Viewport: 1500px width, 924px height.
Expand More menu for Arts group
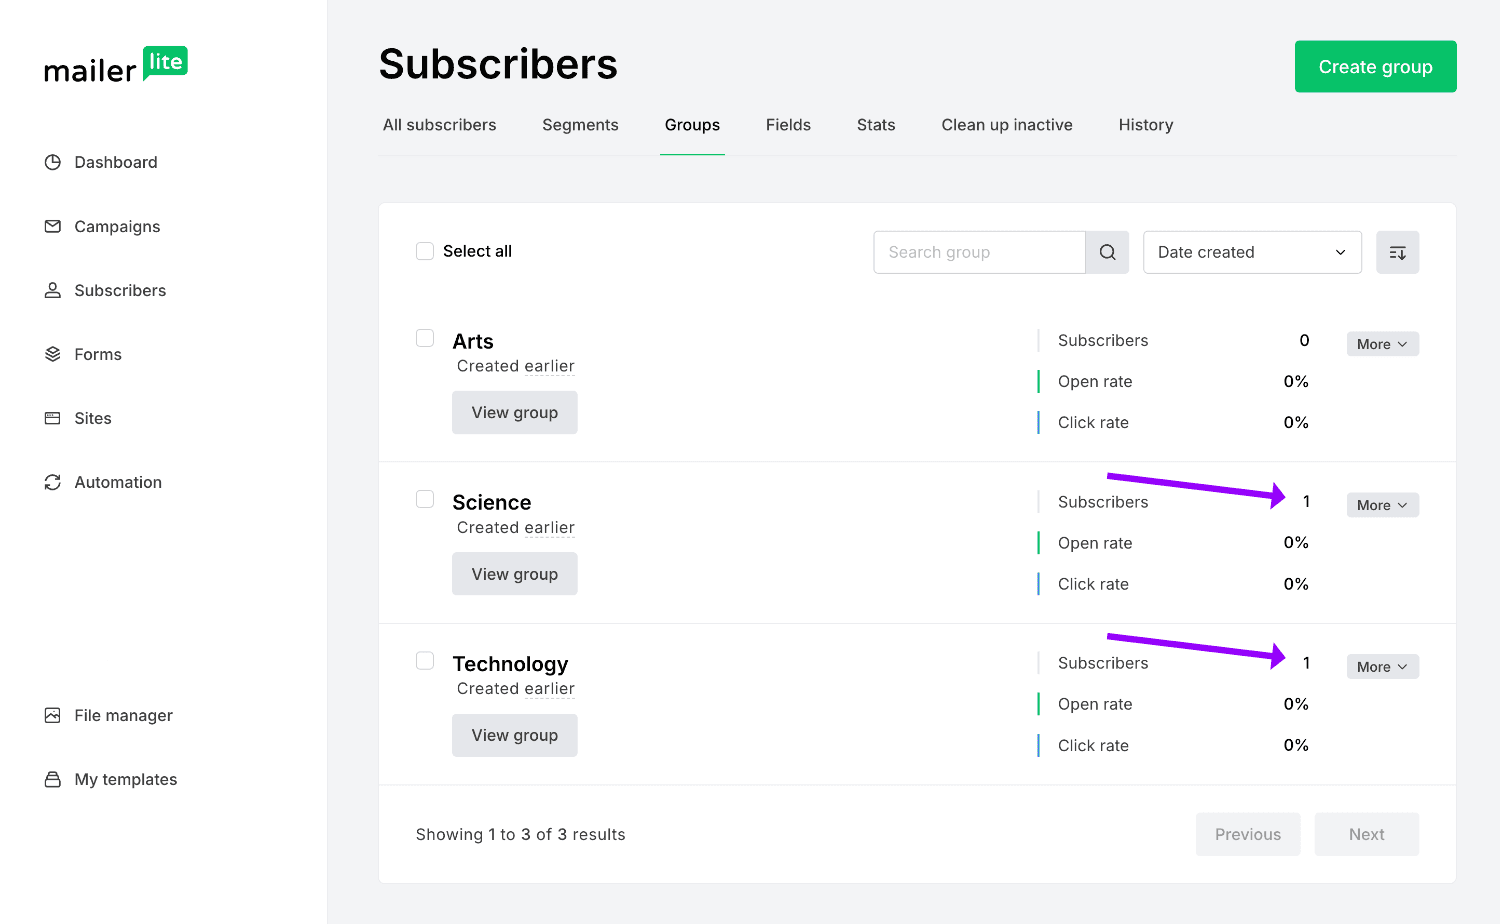1382,344
